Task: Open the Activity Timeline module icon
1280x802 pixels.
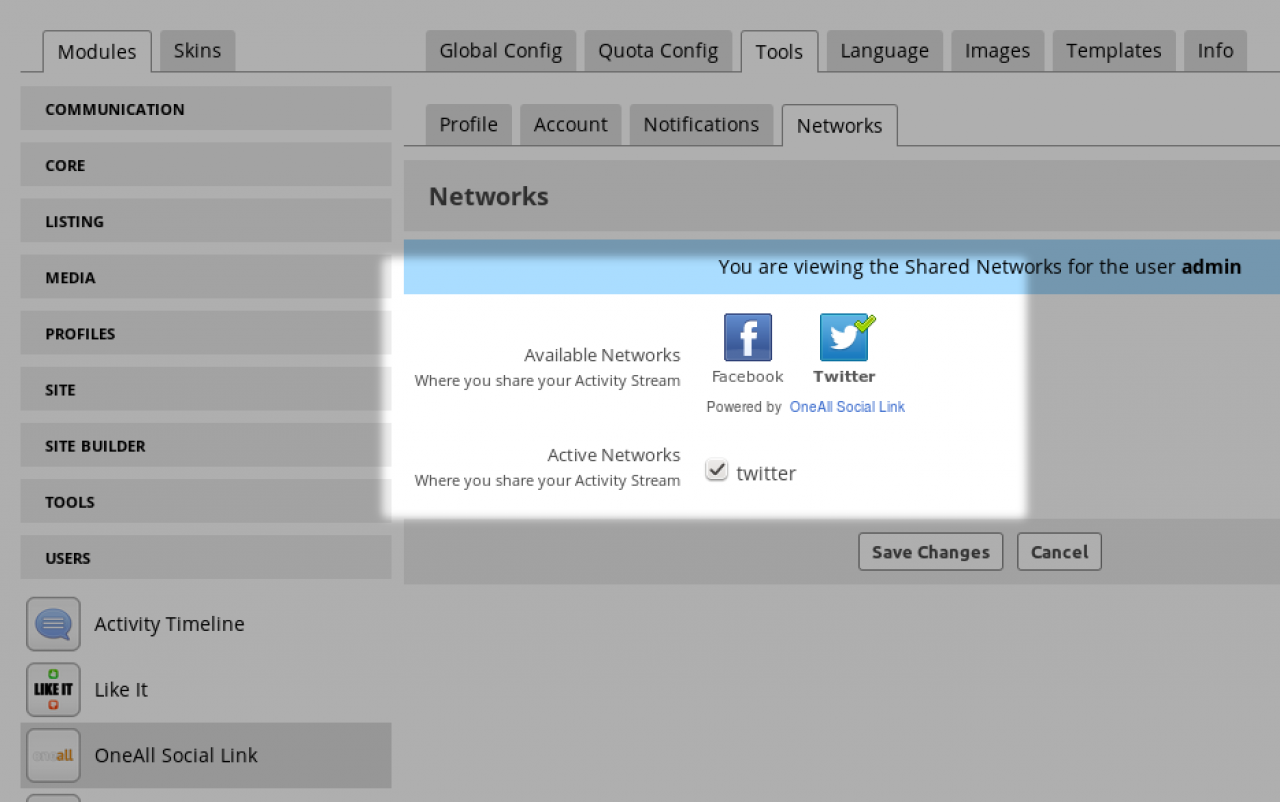Action: (53, 624)
